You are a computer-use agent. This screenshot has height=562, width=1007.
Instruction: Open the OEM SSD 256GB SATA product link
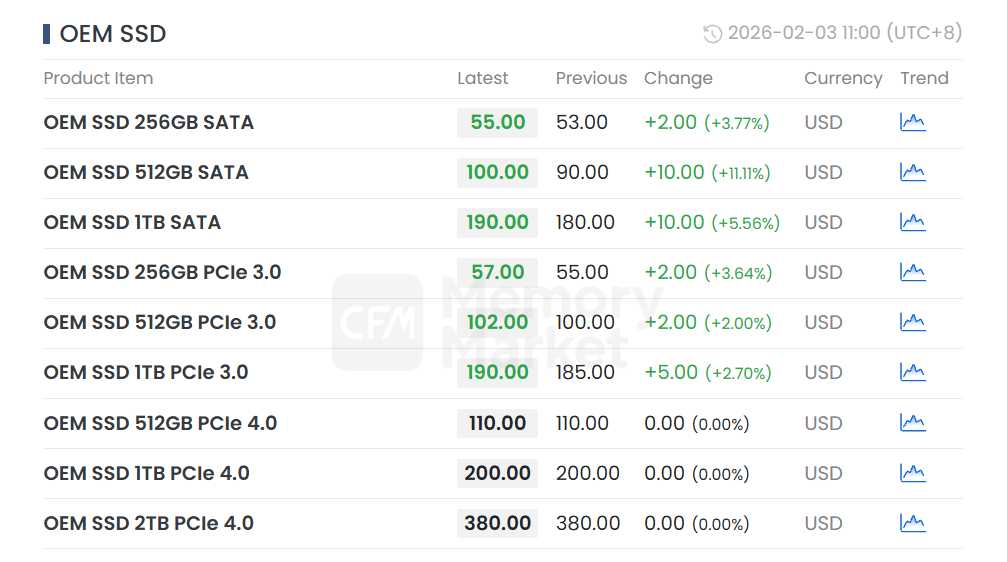click(x=149, y=122)
